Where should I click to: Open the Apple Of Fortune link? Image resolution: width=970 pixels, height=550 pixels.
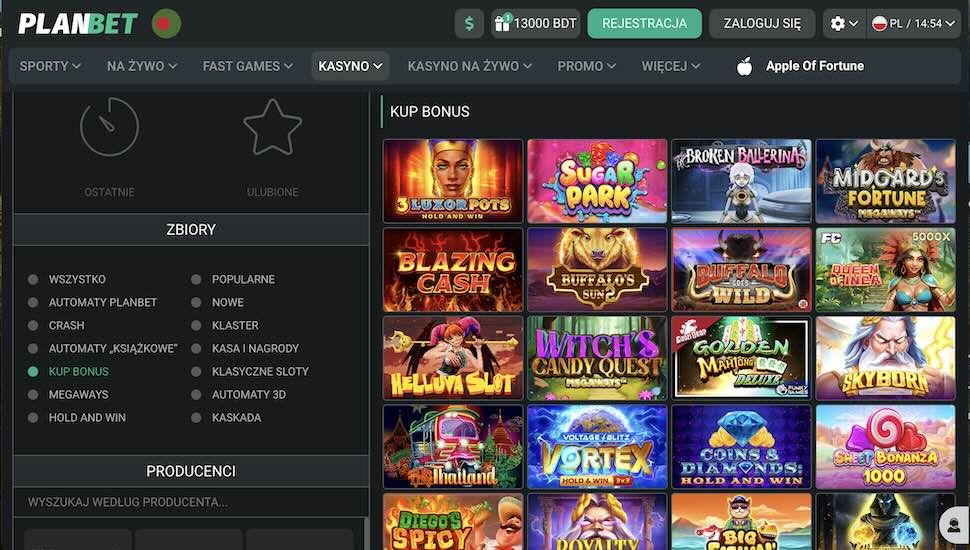[x=815, y=66]
